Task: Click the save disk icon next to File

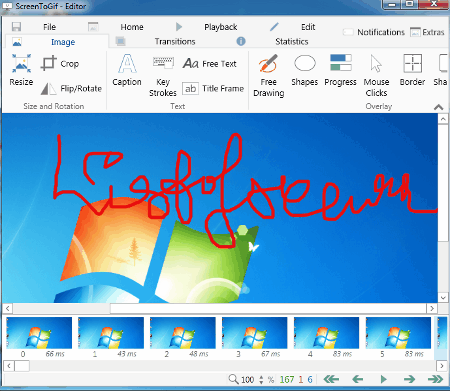Action: (16, 27)
